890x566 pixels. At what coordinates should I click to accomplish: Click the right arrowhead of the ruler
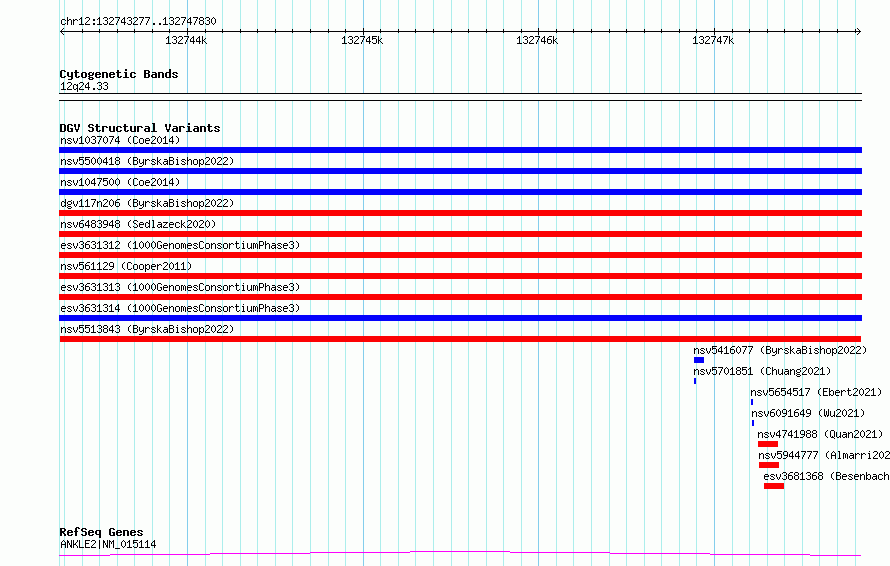pos(858,31)
